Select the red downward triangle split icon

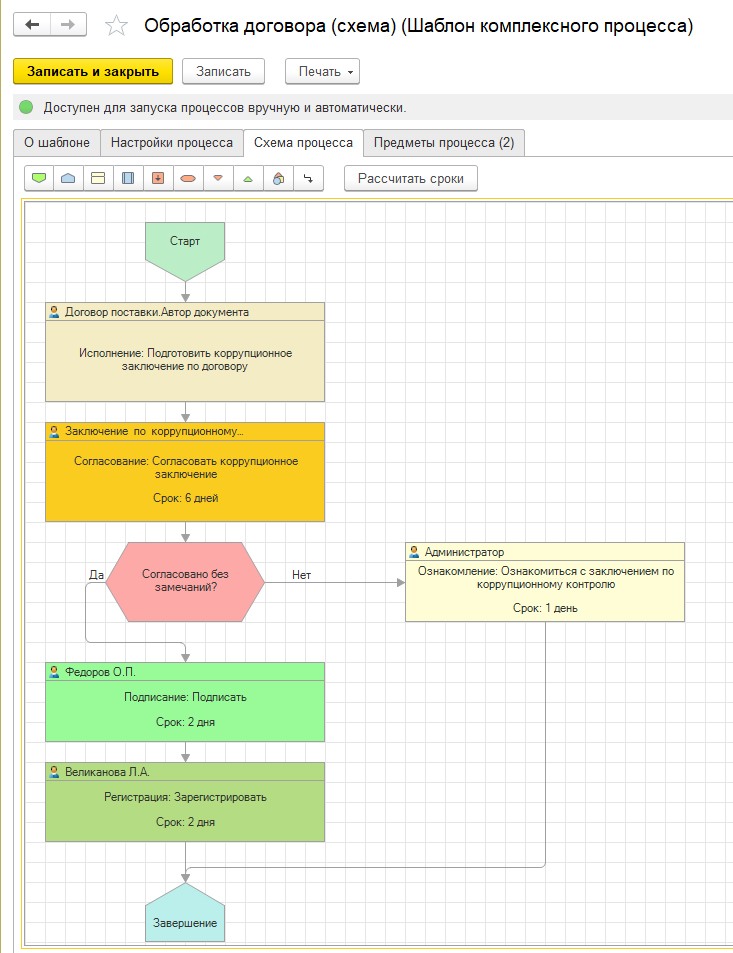click(x=218, y=178)
